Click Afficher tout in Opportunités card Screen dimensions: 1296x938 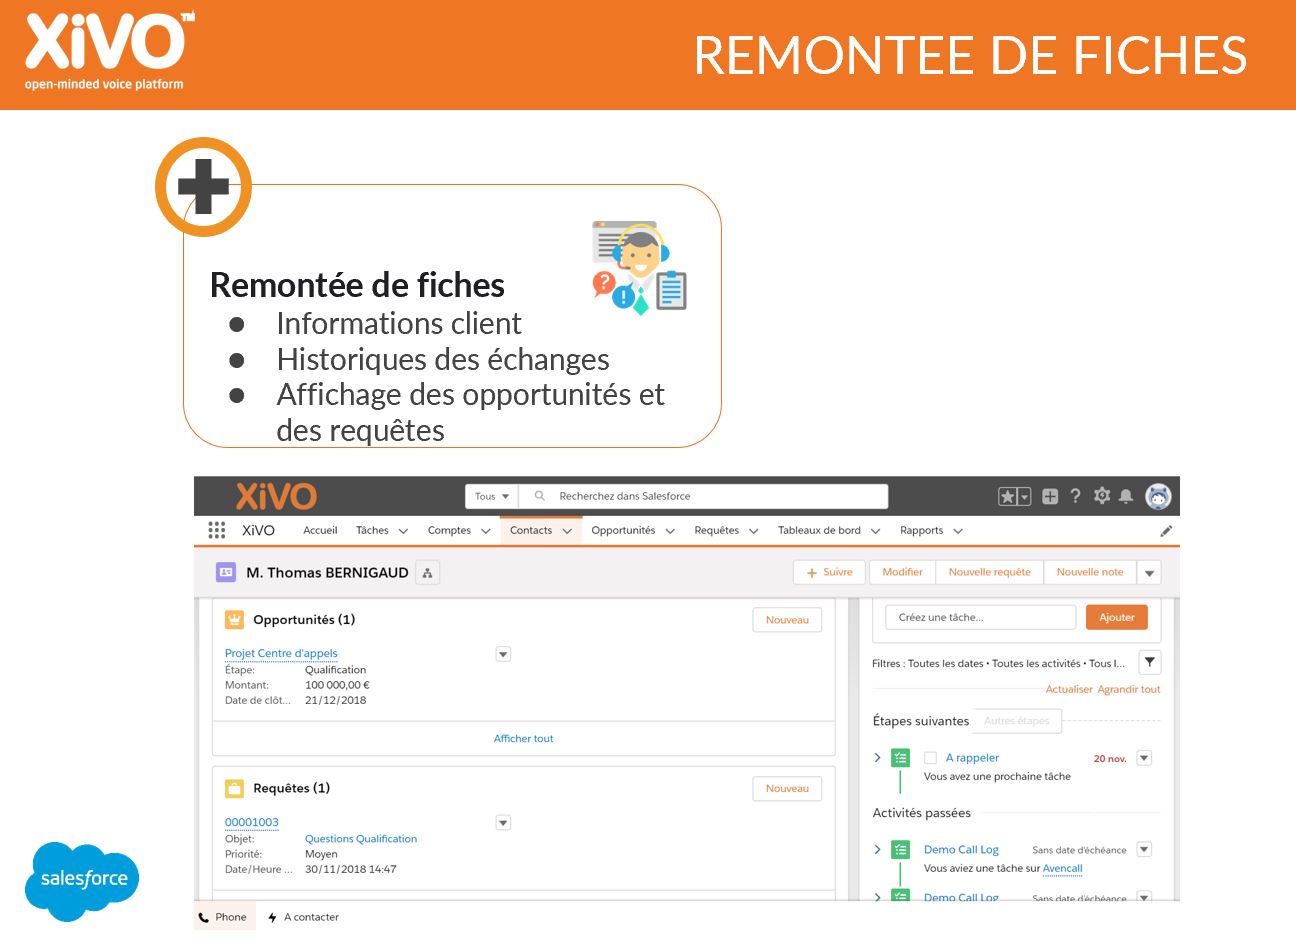pyautogui.click(x=523, y=739)
